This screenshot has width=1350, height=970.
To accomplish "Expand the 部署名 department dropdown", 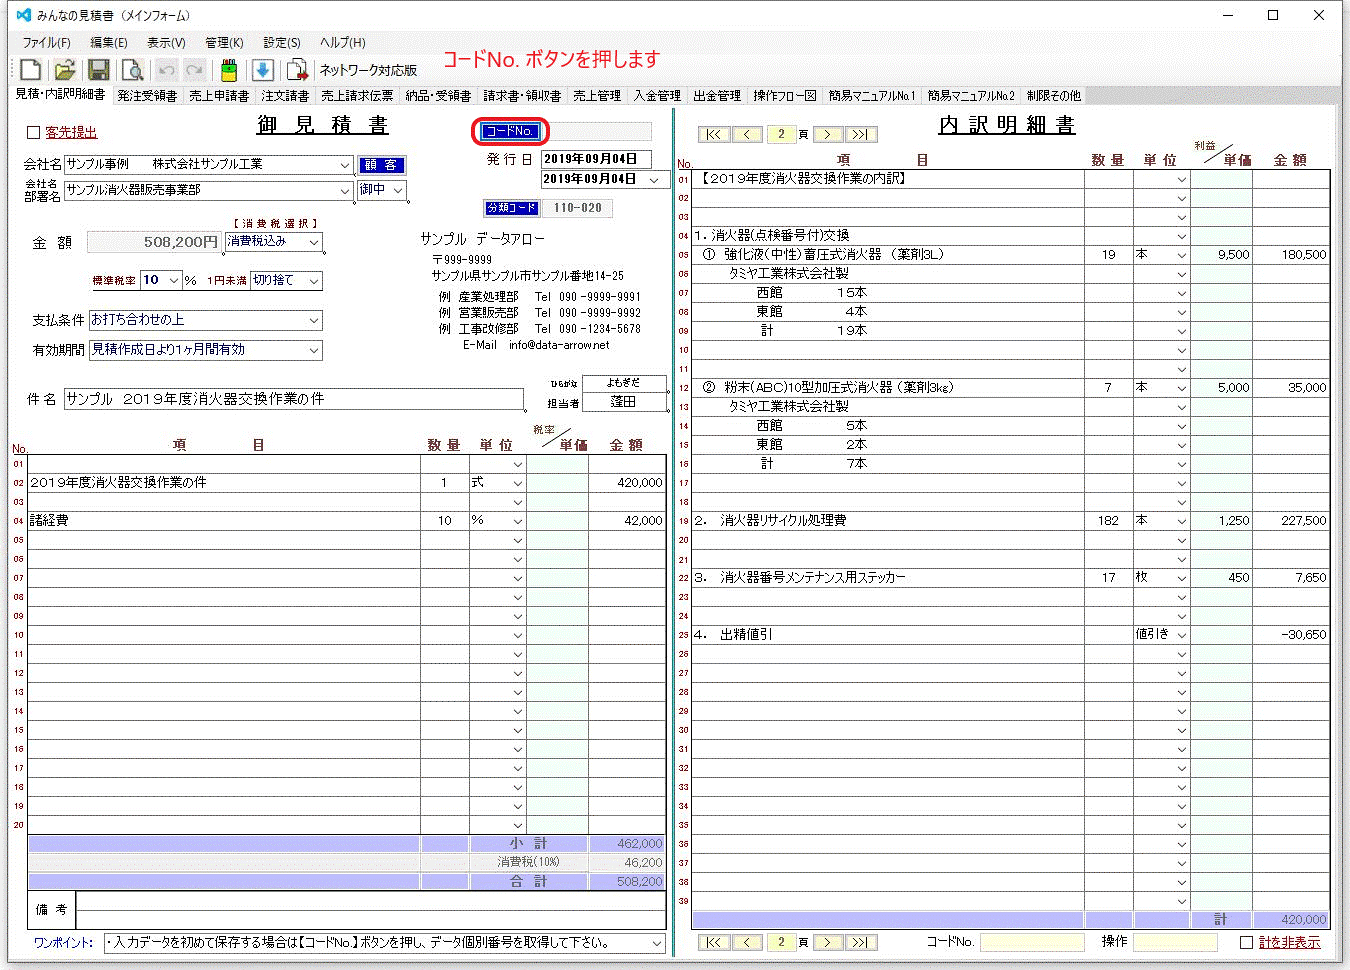I will (345, 190).
